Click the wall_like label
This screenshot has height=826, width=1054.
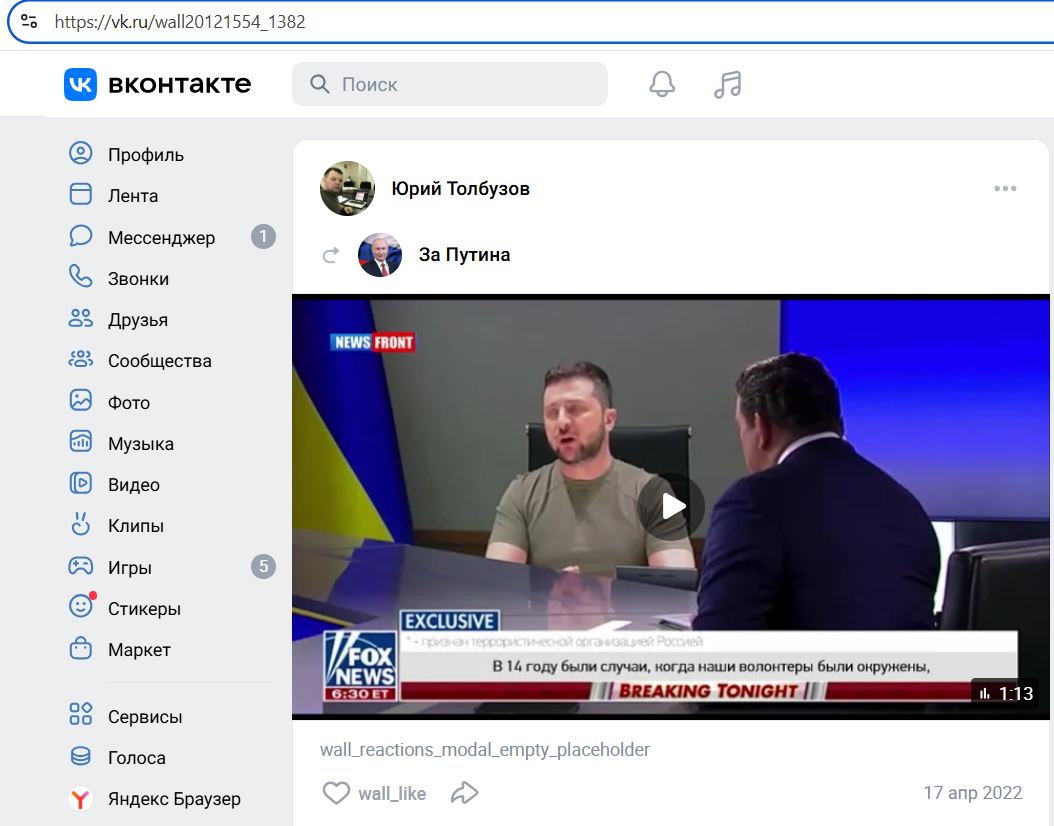(x=392, y=794)
